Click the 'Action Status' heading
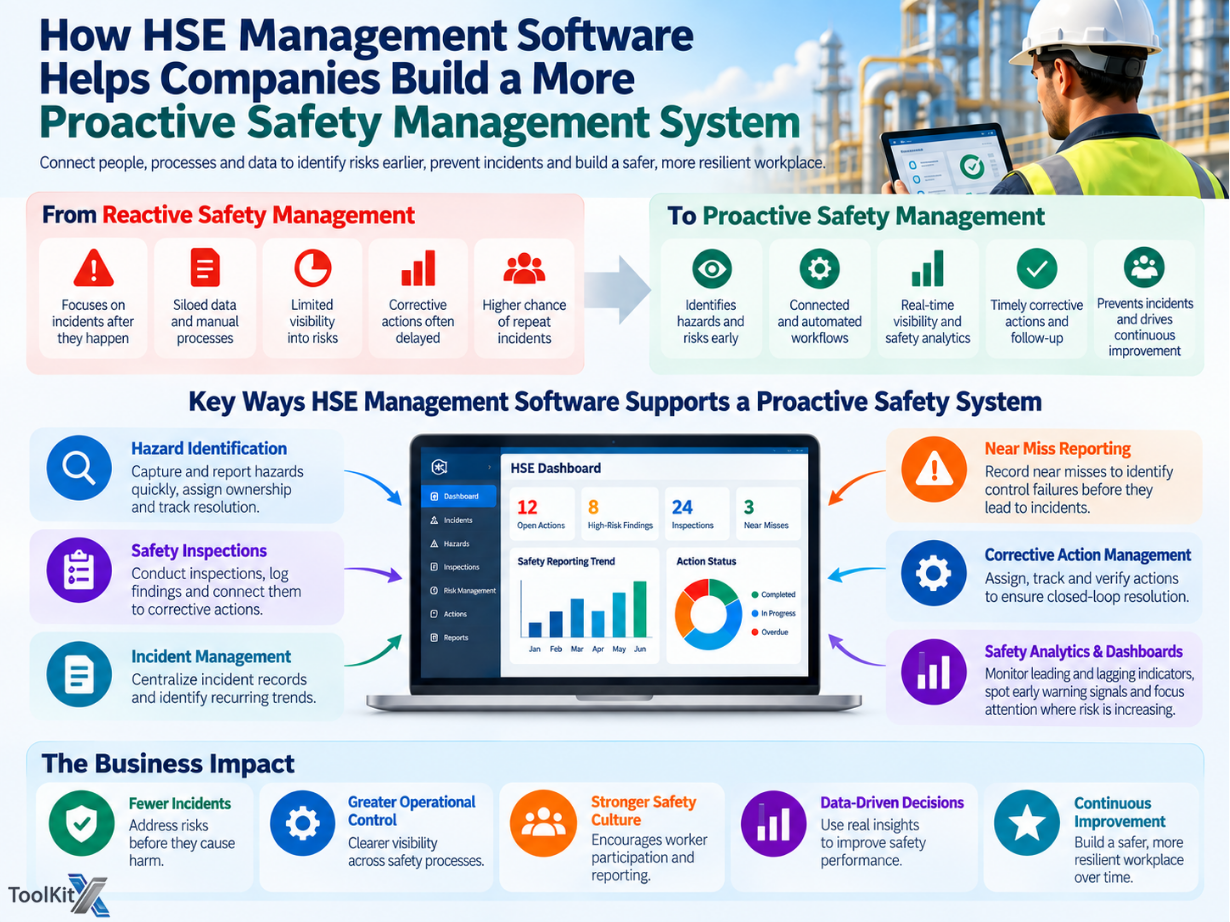This screenshot has width=1230, height=922. (x=706, y=561)
